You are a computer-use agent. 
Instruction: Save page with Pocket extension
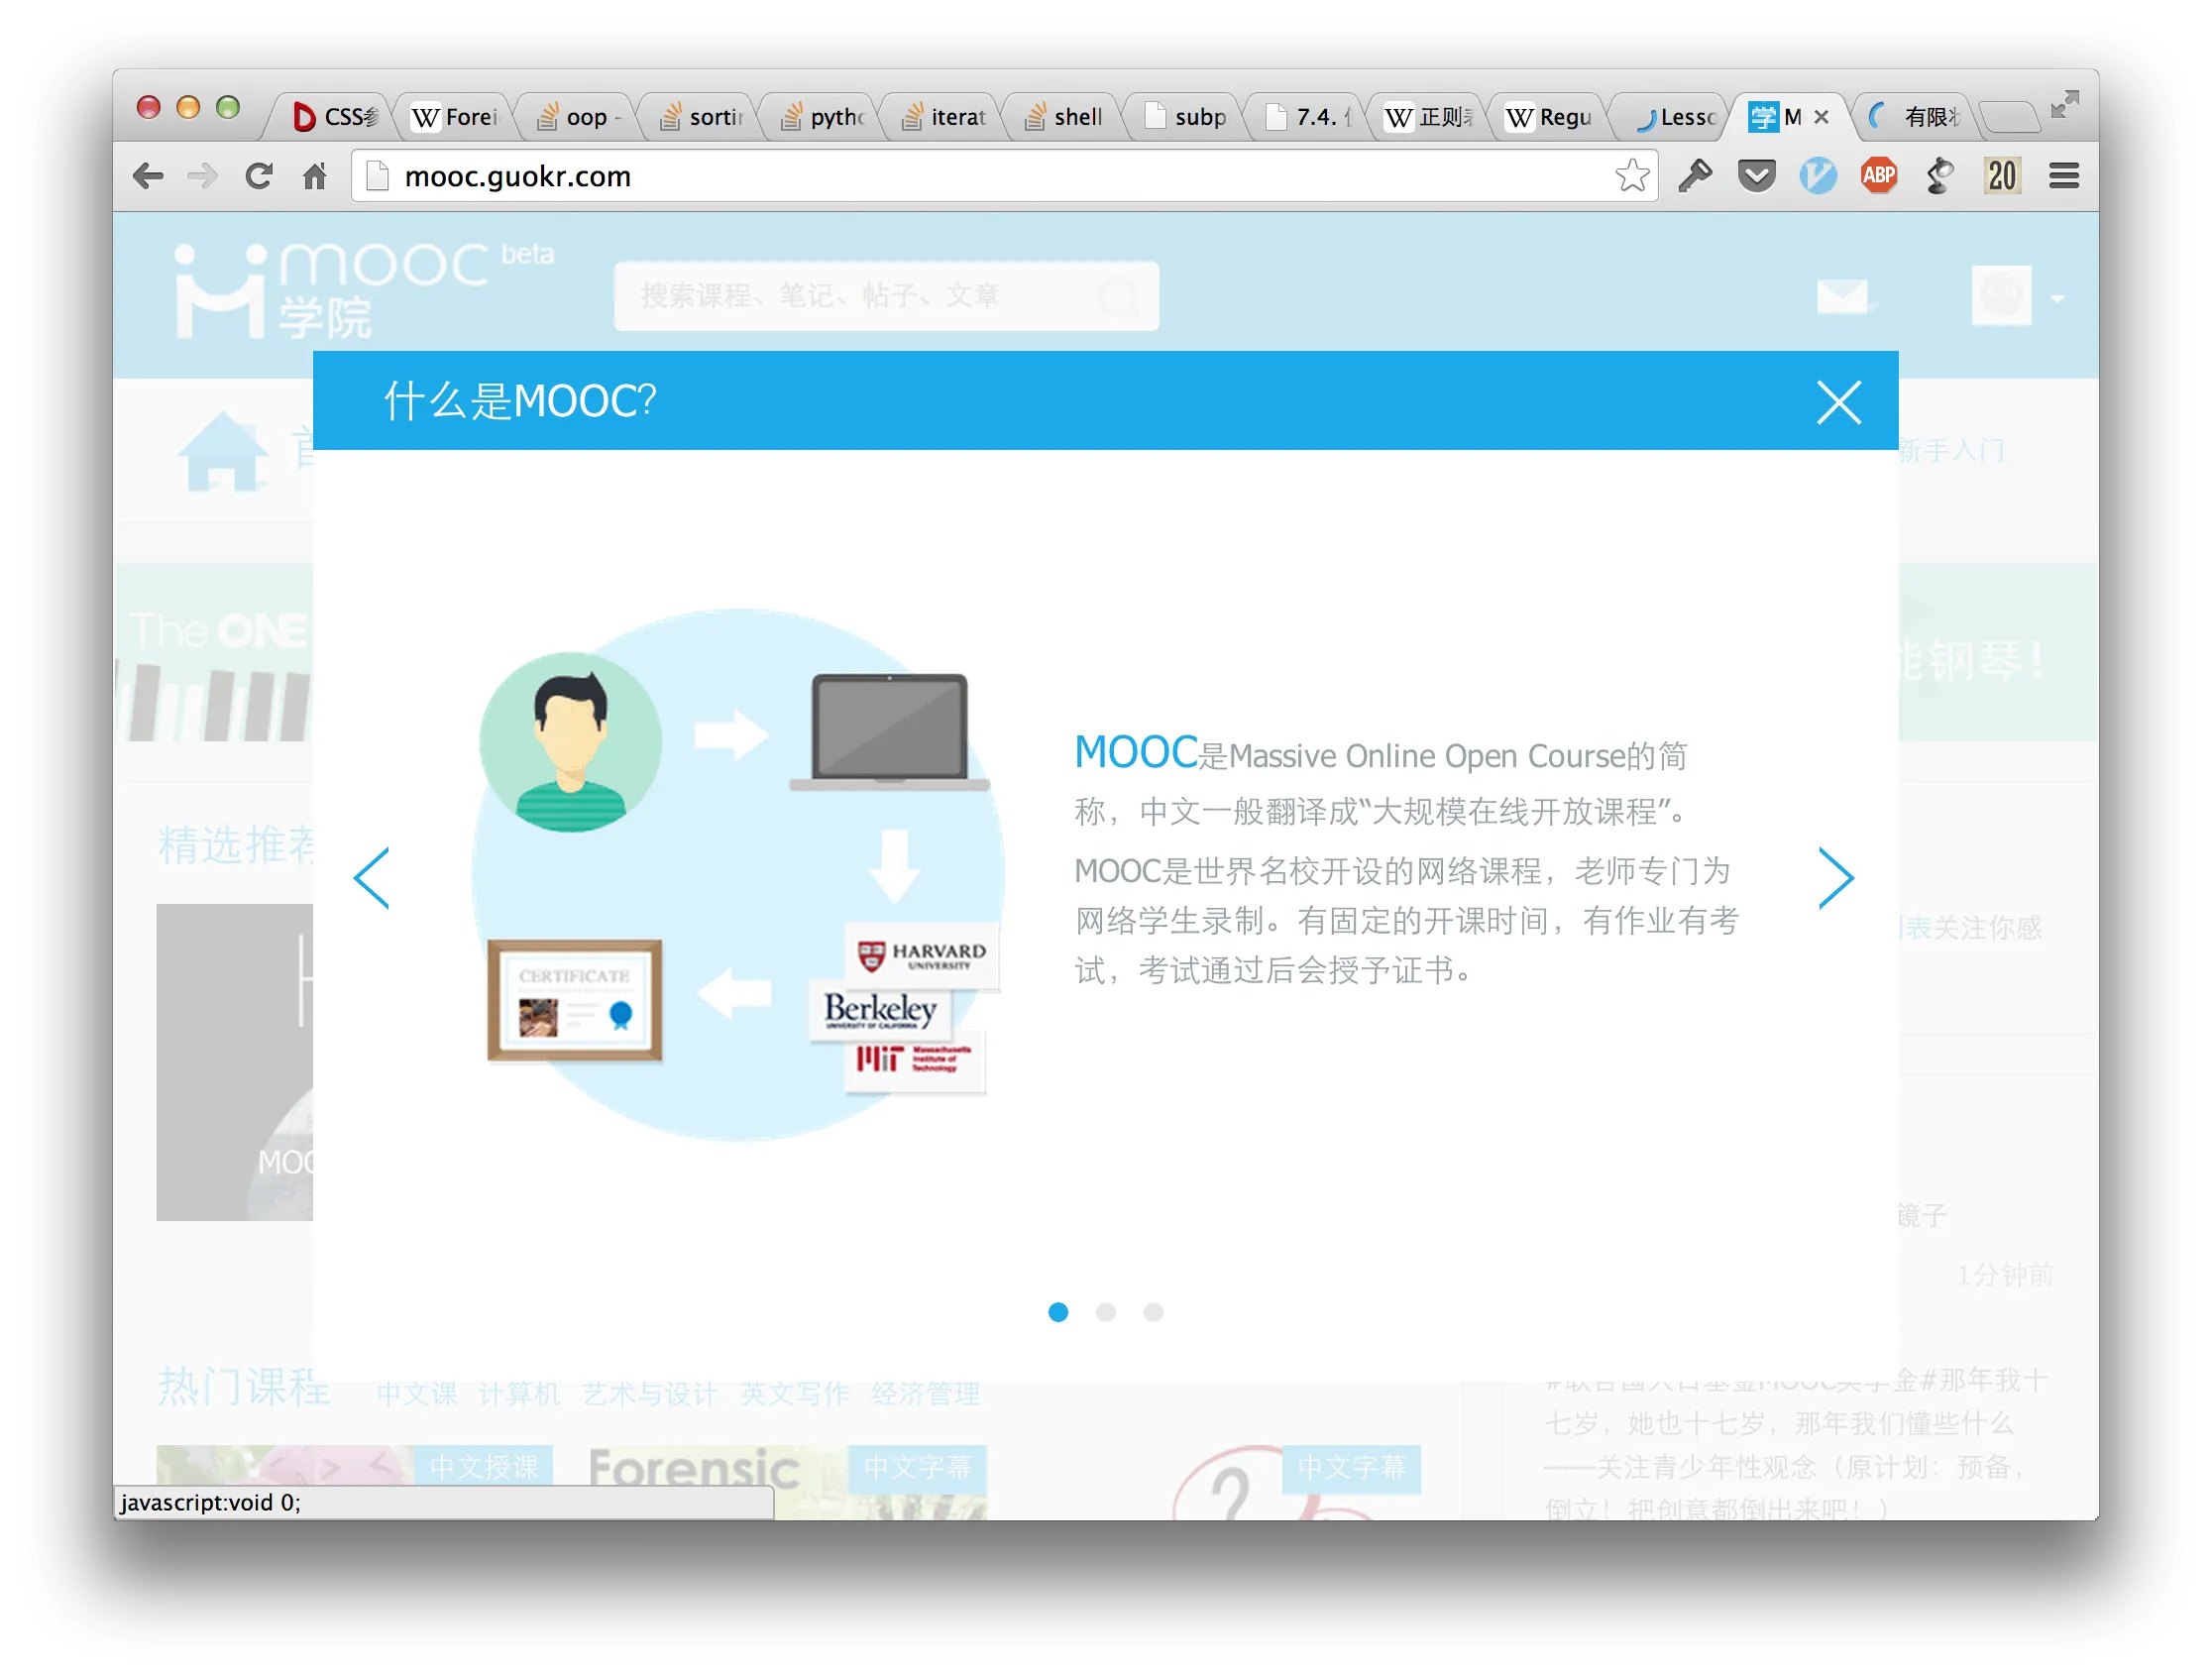[x=1756, y=176]
